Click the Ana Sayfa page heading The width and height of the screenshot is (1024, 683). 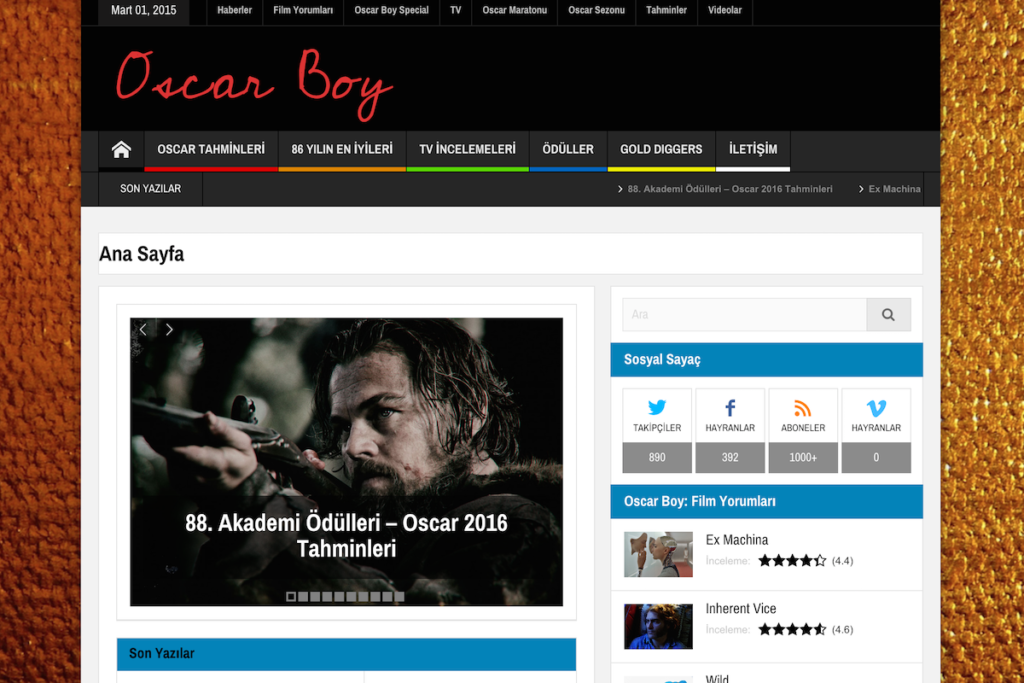coord(142,253)
